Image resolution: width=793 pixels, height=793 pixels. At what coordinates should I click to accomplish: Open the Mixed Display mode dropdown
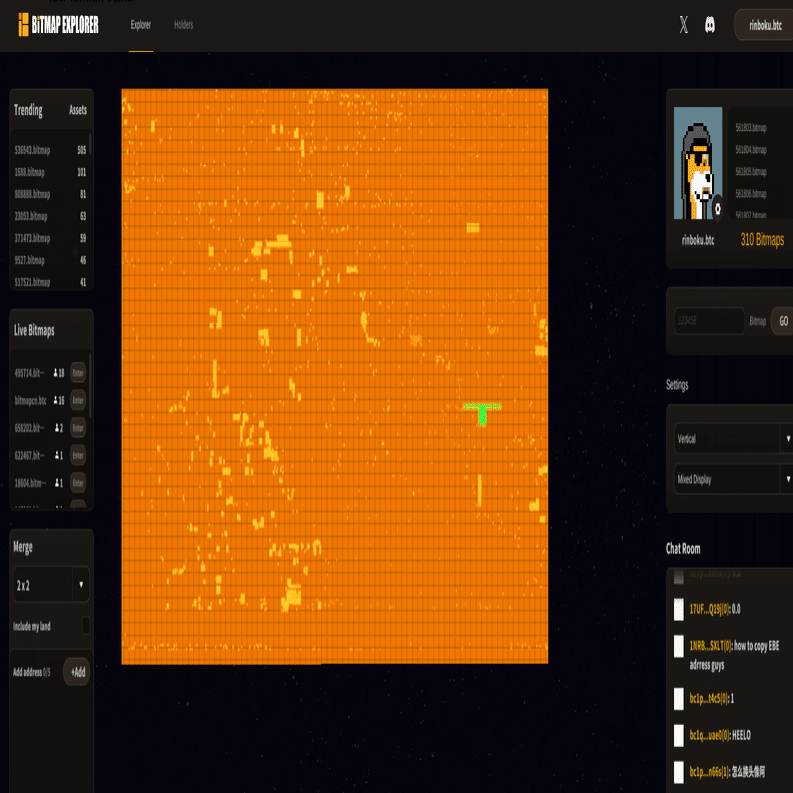[x=733, y=478]
